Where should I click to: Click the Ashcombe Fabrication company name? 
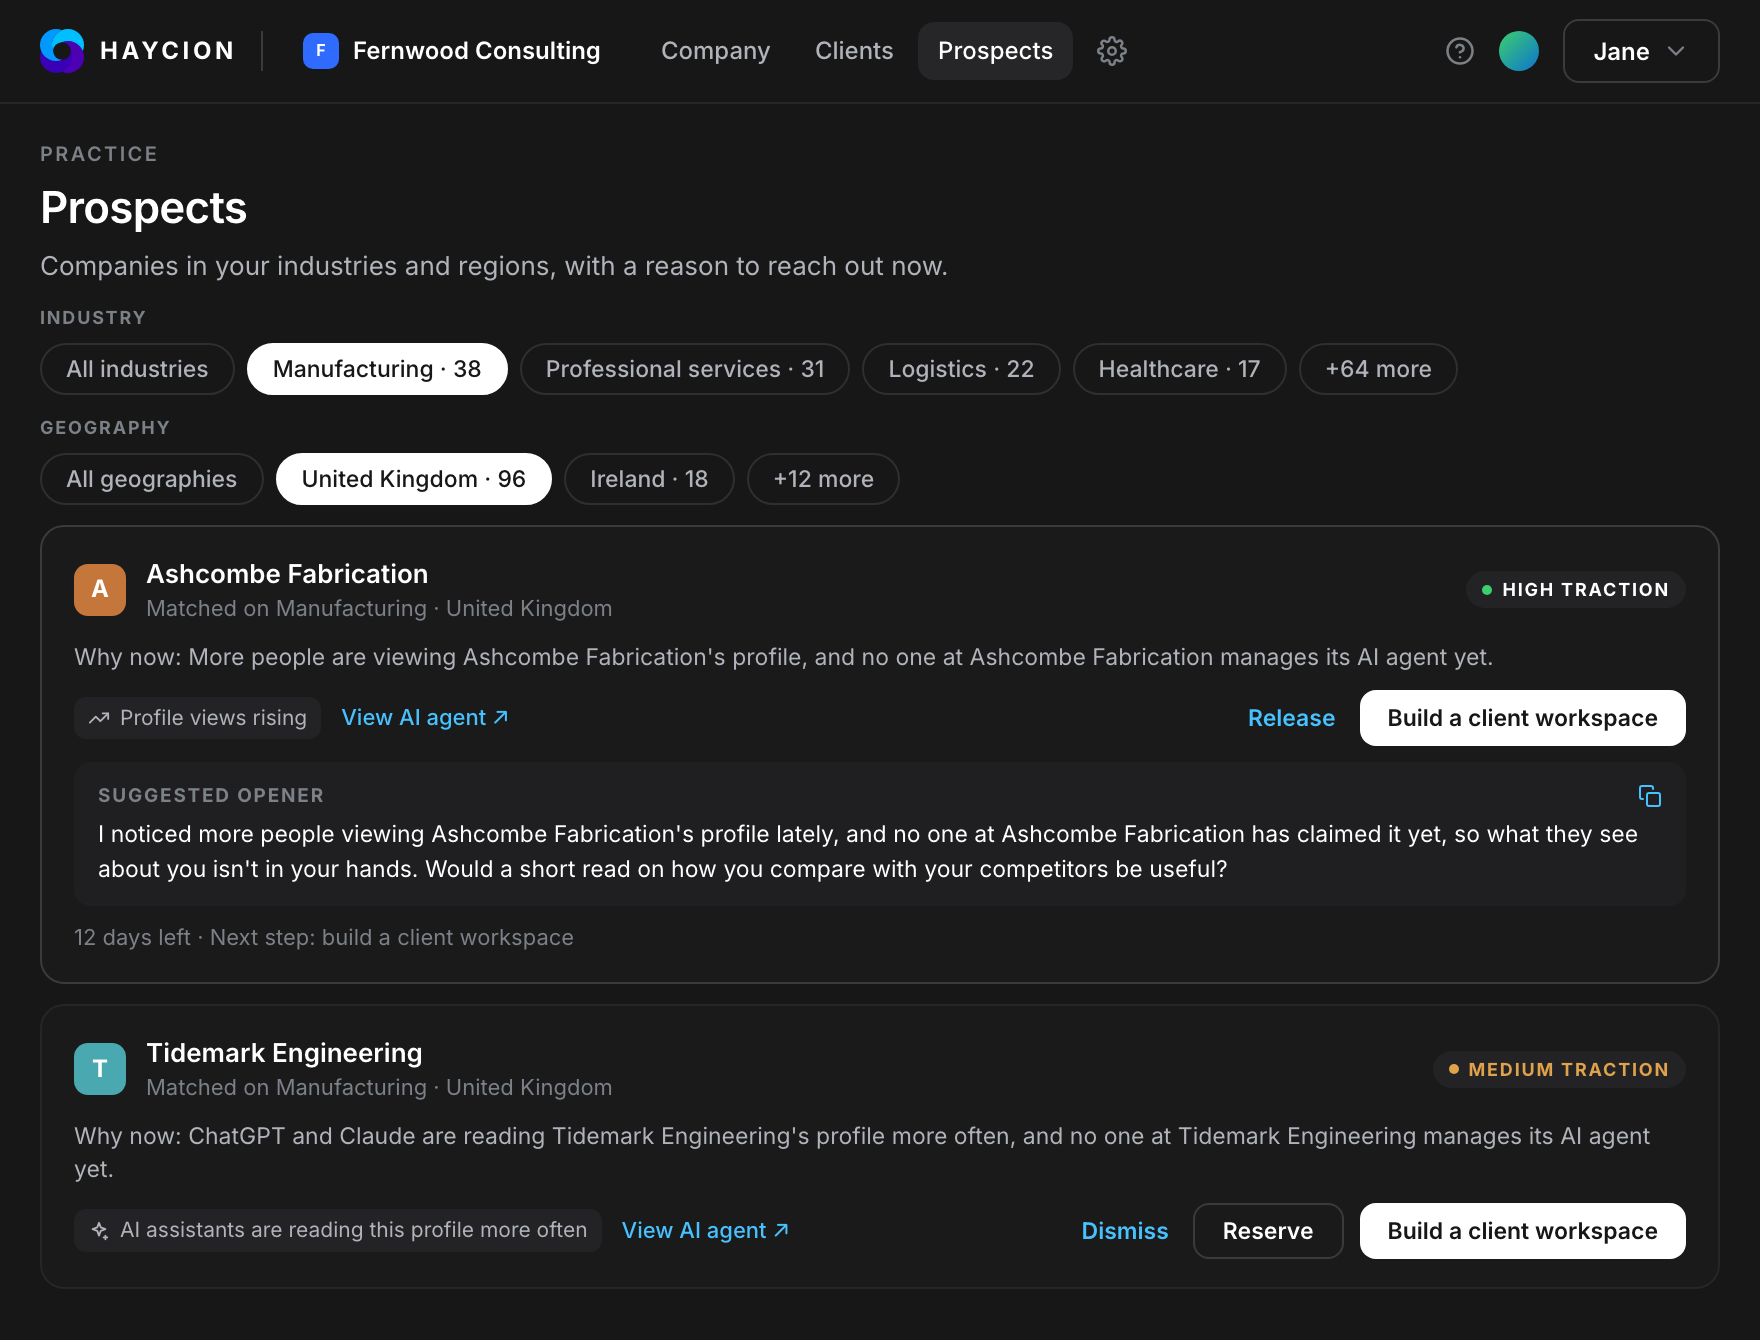pyautogui.click(x=287, y=574)
